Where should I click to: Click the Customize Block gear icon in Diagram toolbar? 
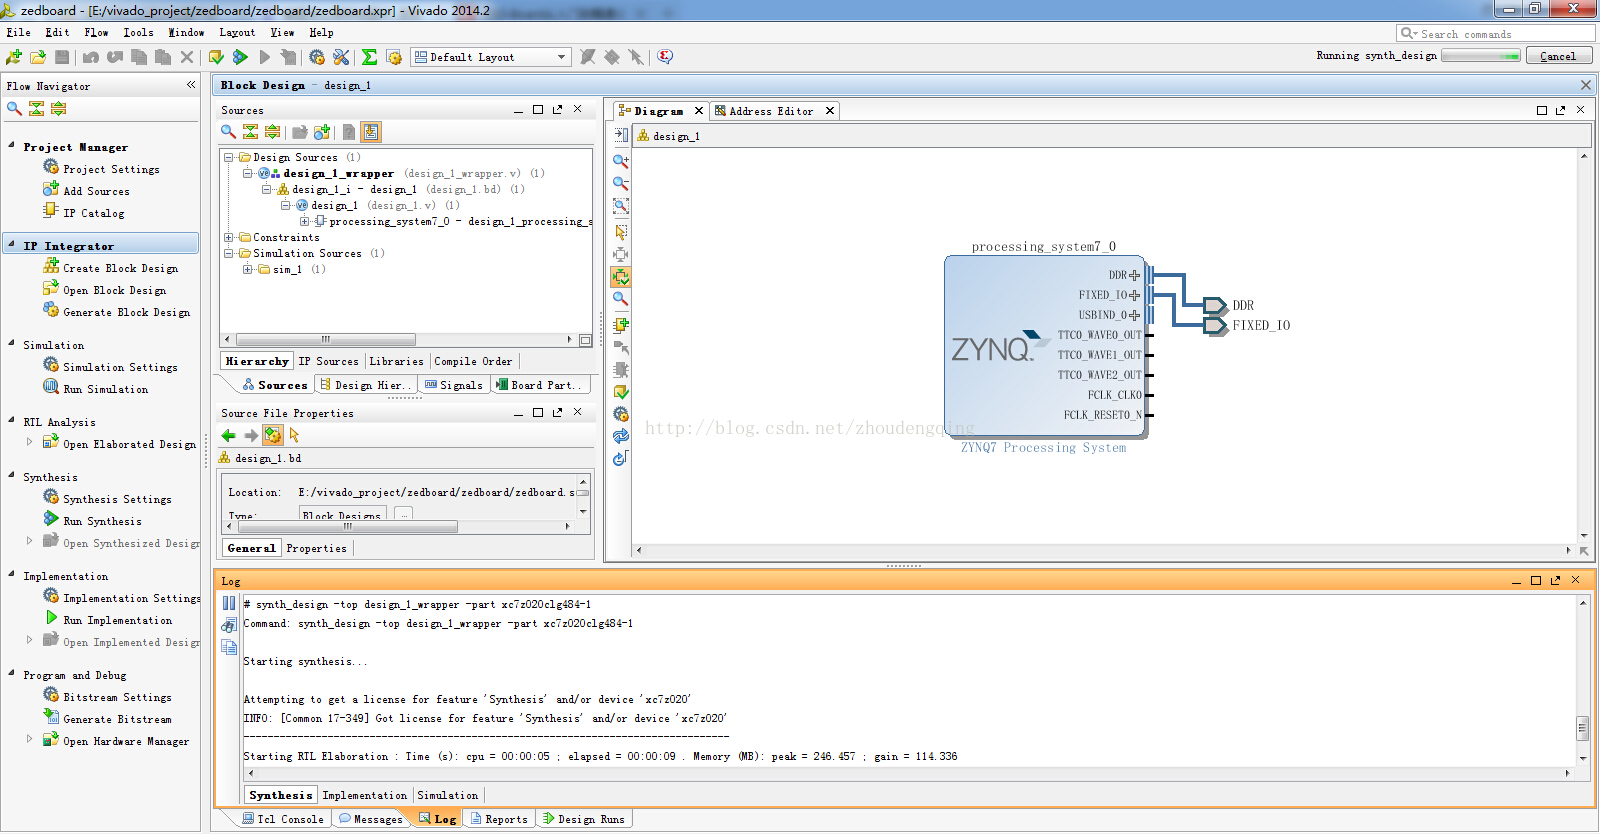[621, 414]
